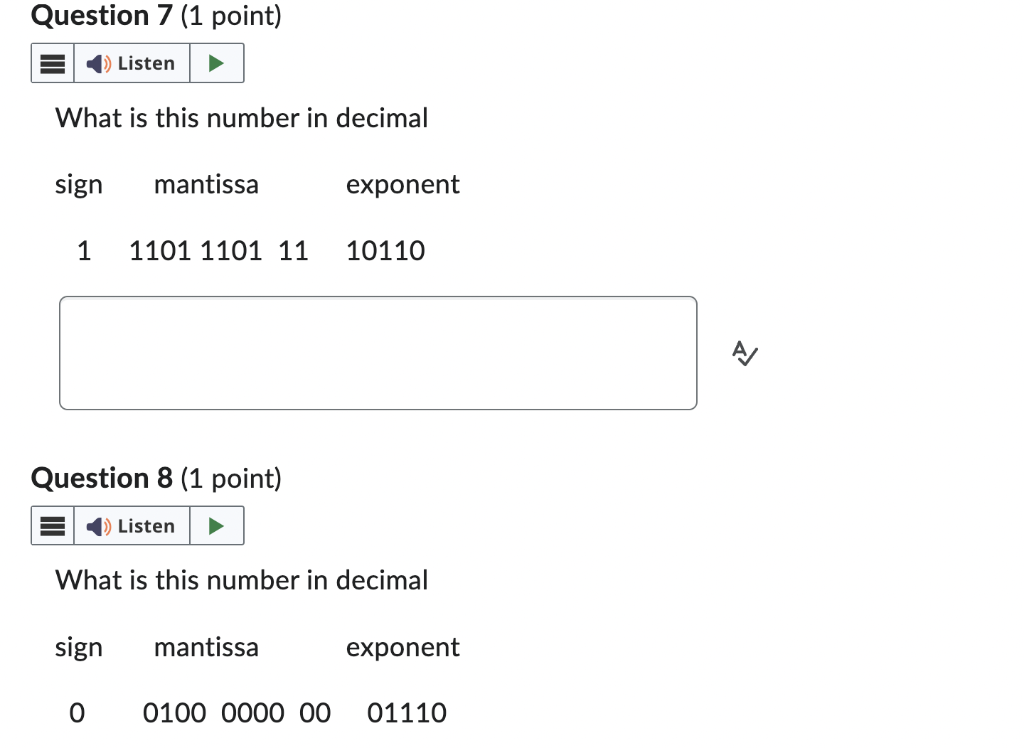Viewport: 1024px width, 748px height.
Task: Click the Listen button labeled text for Question 7
Action: 147,63
